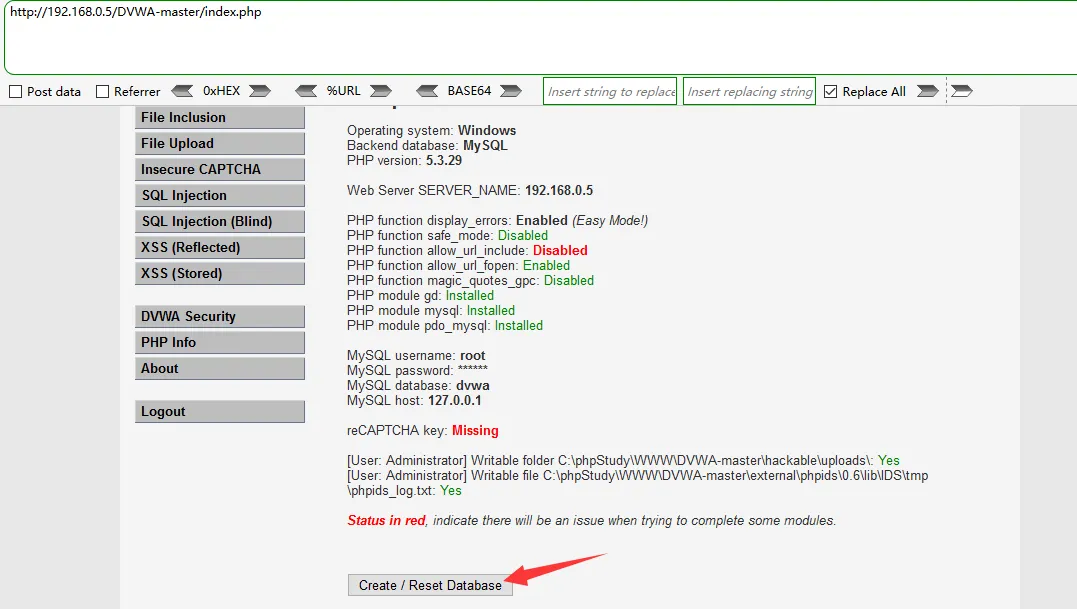The image size is (1077, 609).
Task: Click the right arrow after 0xHEX
Action: [x=260, y=91]
